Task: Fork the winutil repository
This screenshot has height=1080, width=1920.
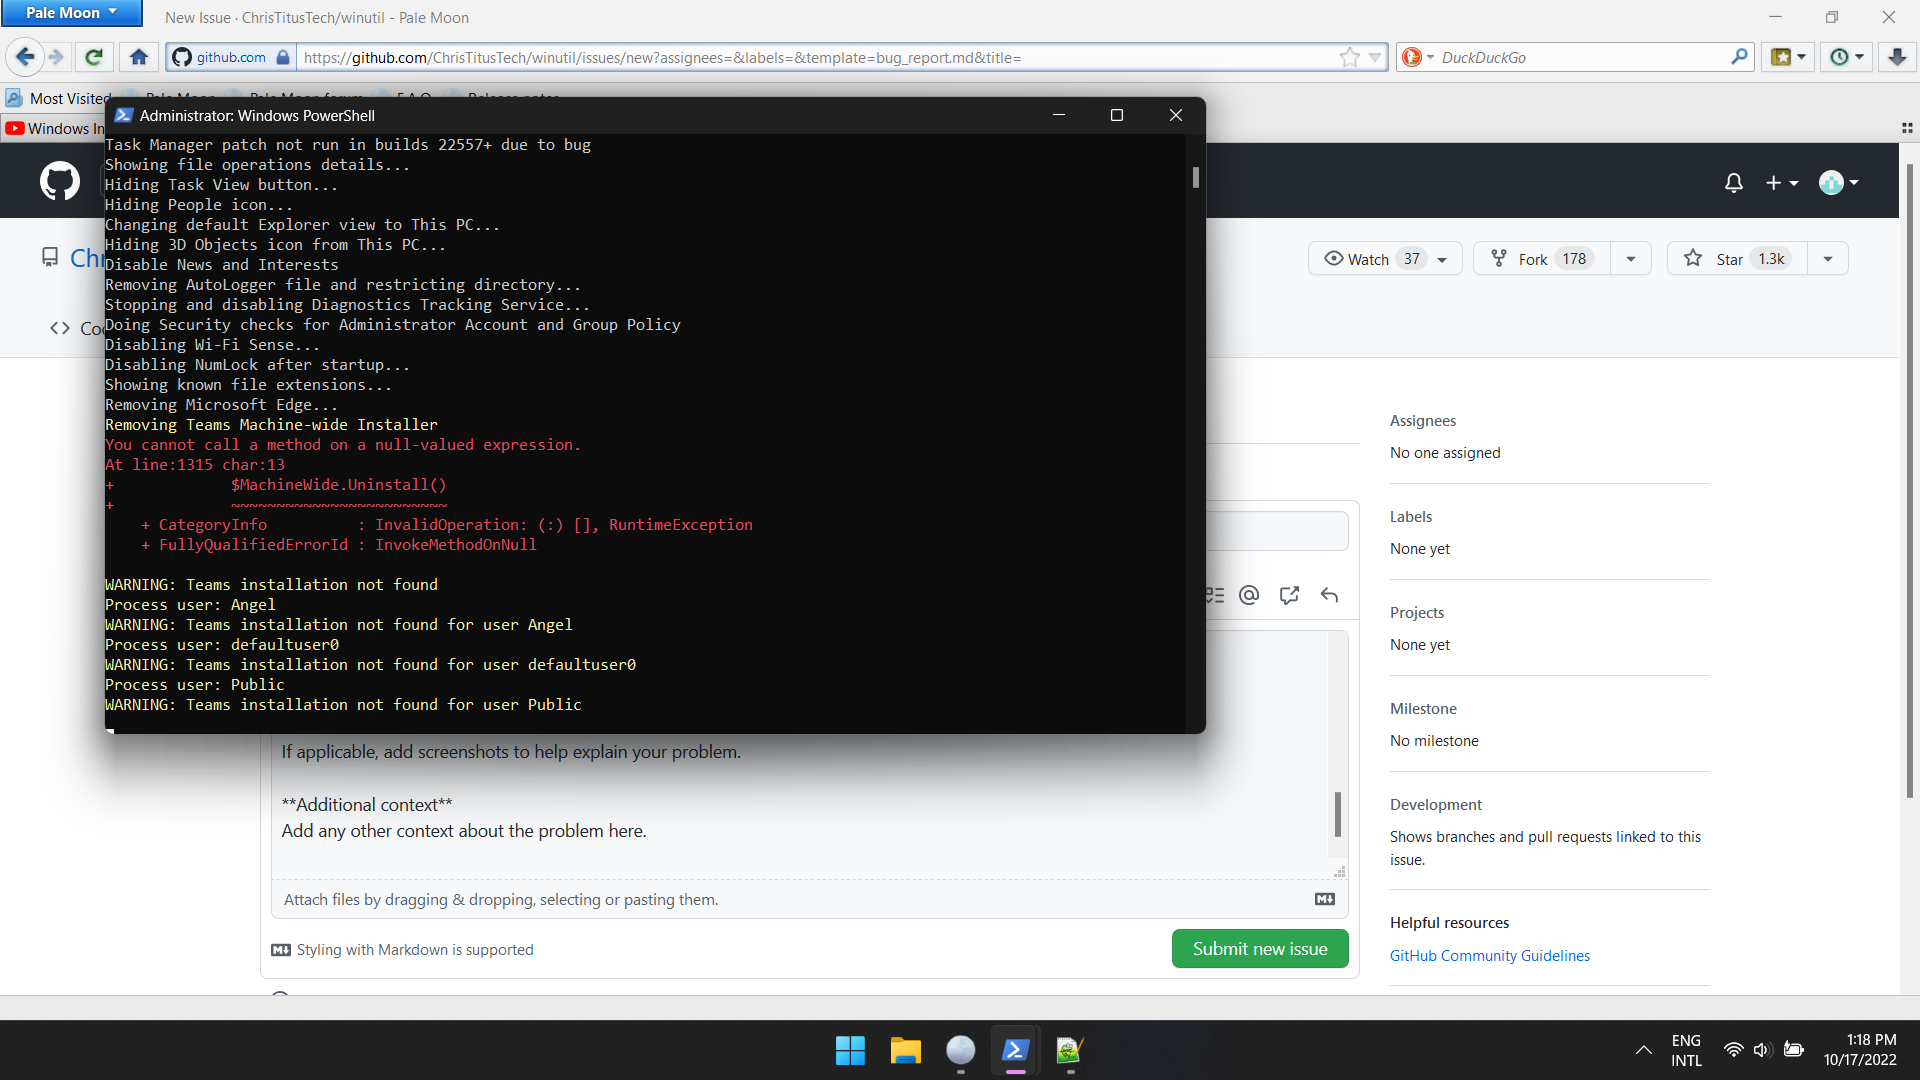Action: (1540, 259)
